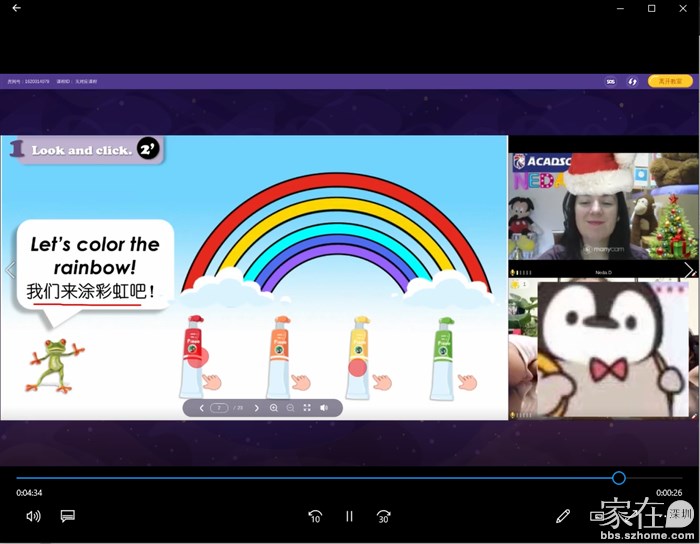Go to next slide in courseware toolbar
Screen dimensions: 700x544
coord(256,408)
